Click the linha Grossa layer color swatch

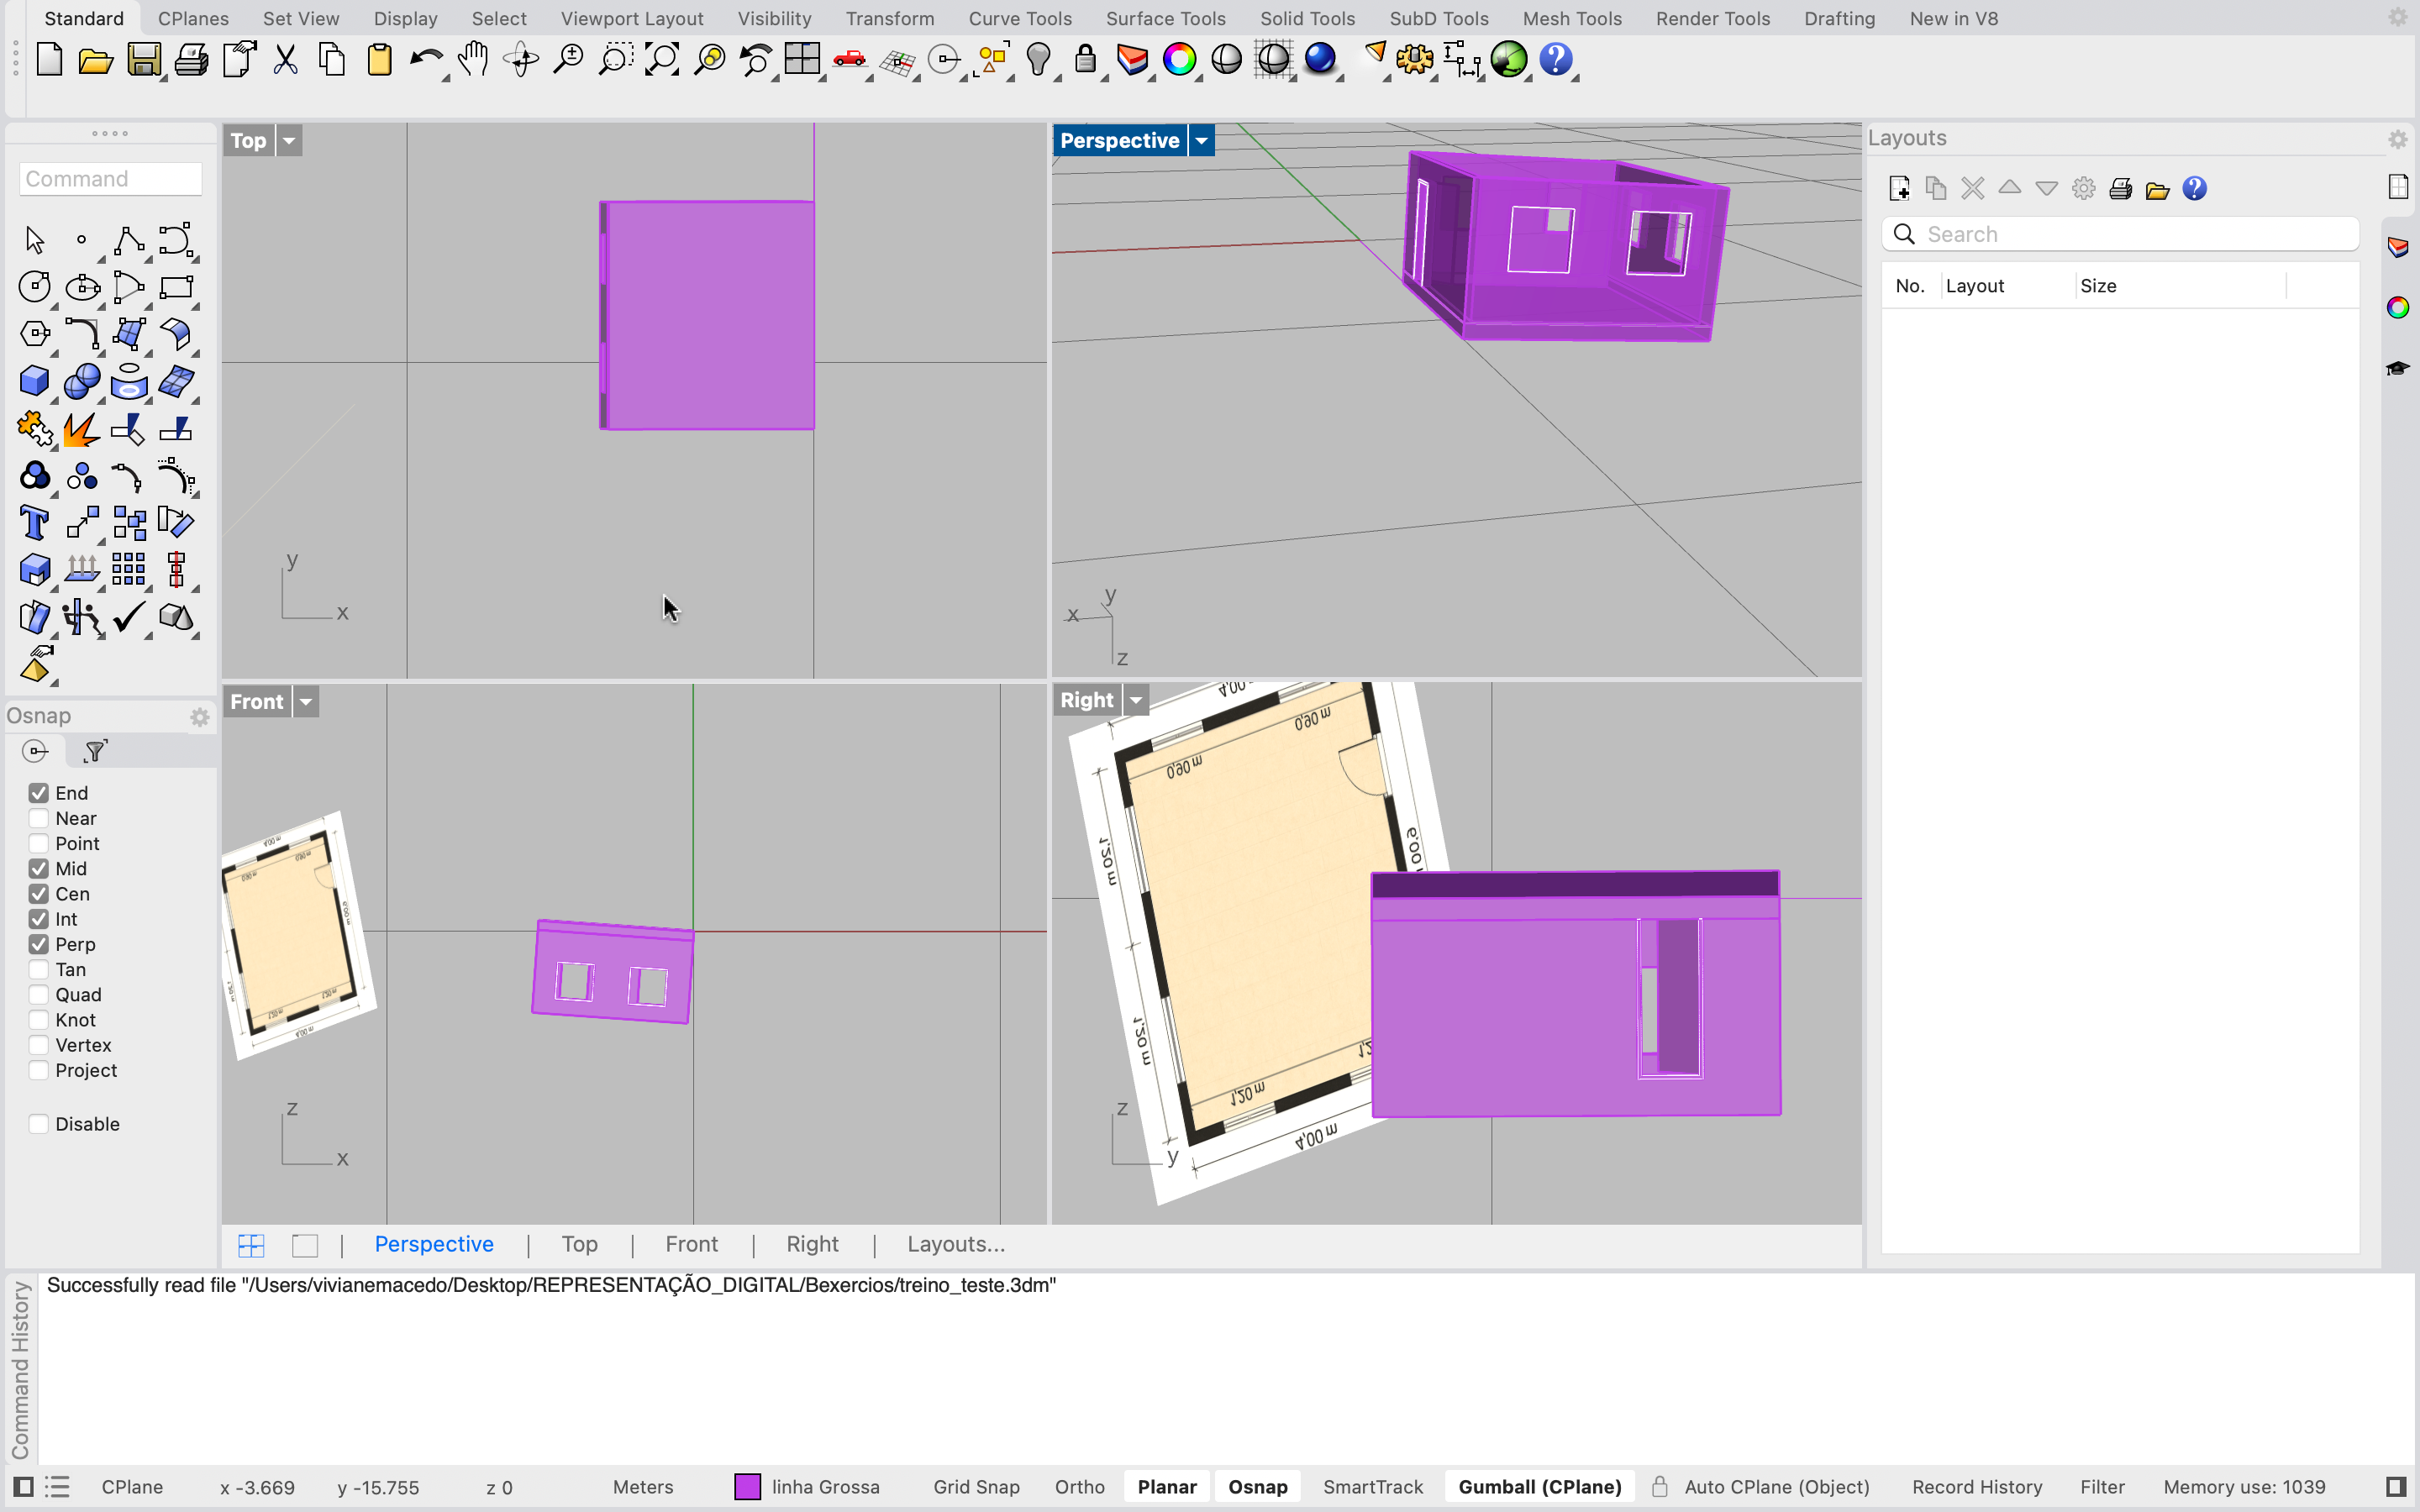coord(747,1487)
